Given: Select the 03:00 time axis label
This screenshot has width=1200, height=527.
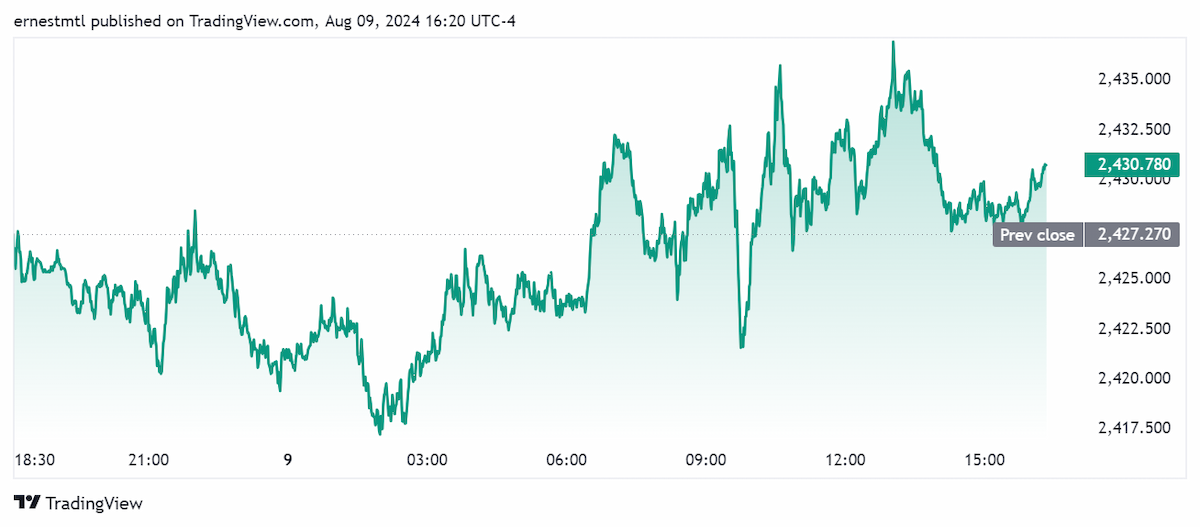Looking at the screenshot, I should (x=427, y=460).
